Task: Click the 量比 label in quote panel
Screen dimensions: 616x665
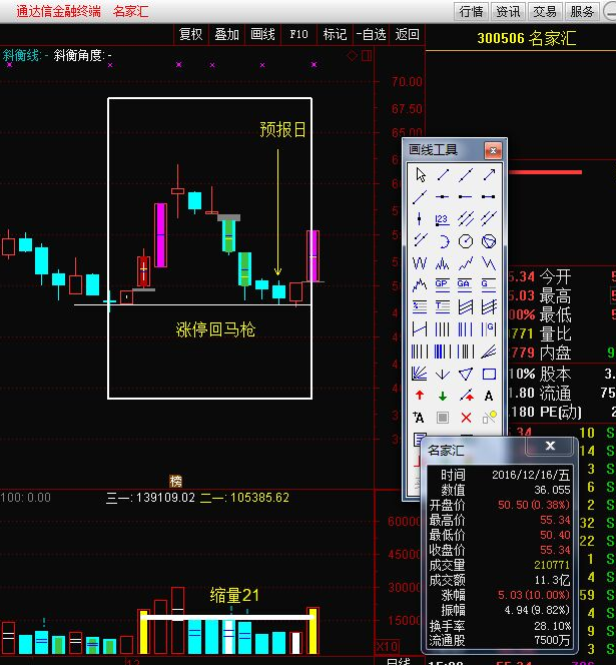Action: pos(555,333)
